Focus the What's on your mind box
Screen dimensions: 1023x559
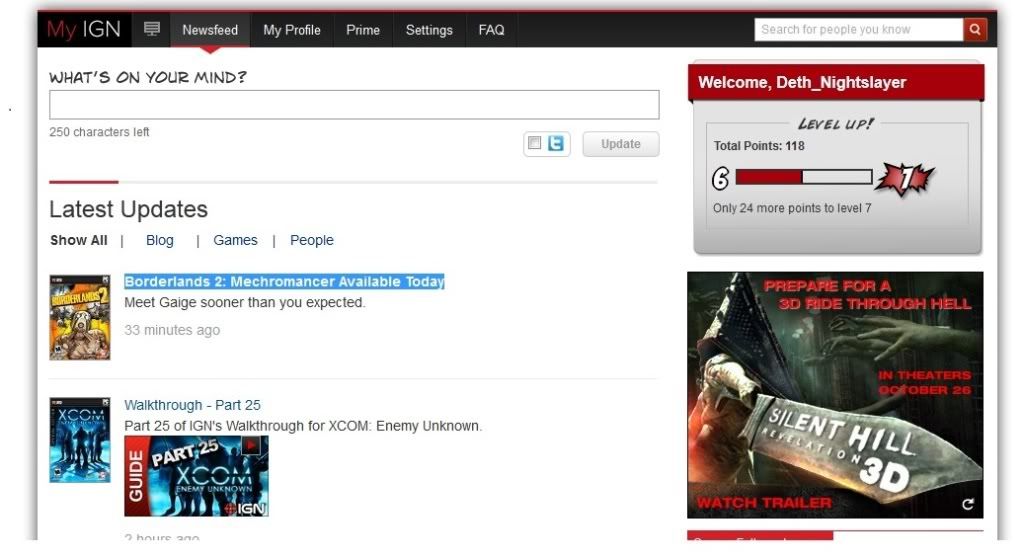pos(354,105)
